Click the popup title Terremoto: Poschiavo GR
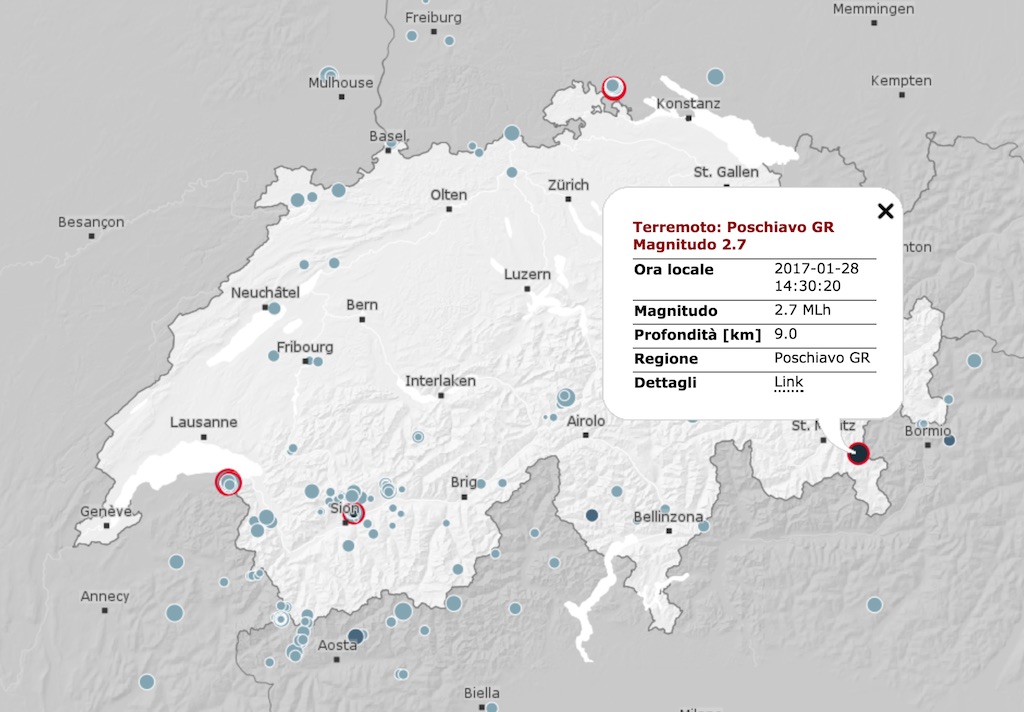Viewport: 1024px width, 712px height. click(x=733, y=227)
